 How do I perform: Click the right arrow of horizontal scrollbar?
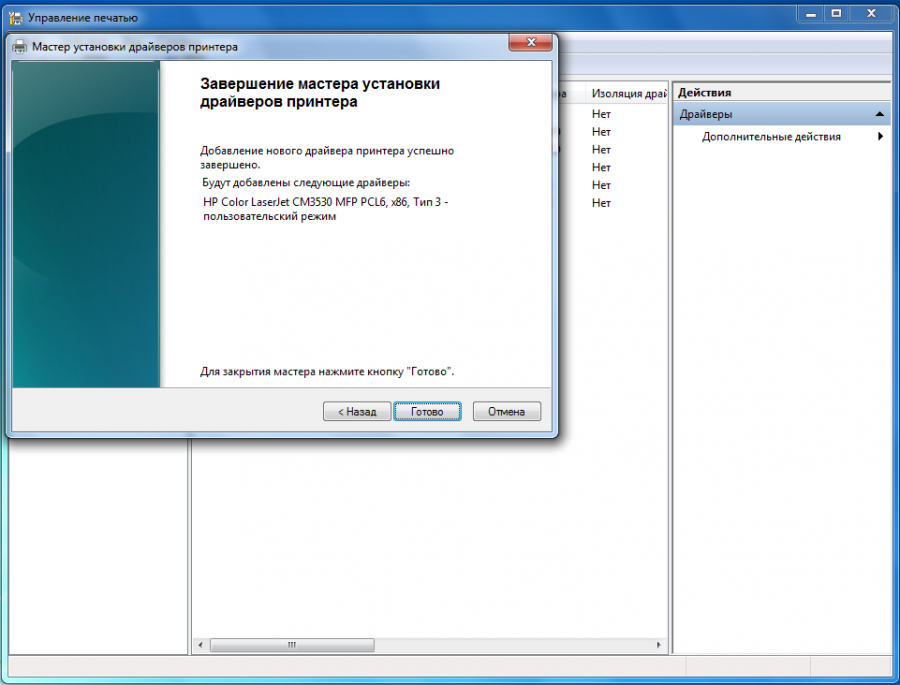[x=658, y=645]
